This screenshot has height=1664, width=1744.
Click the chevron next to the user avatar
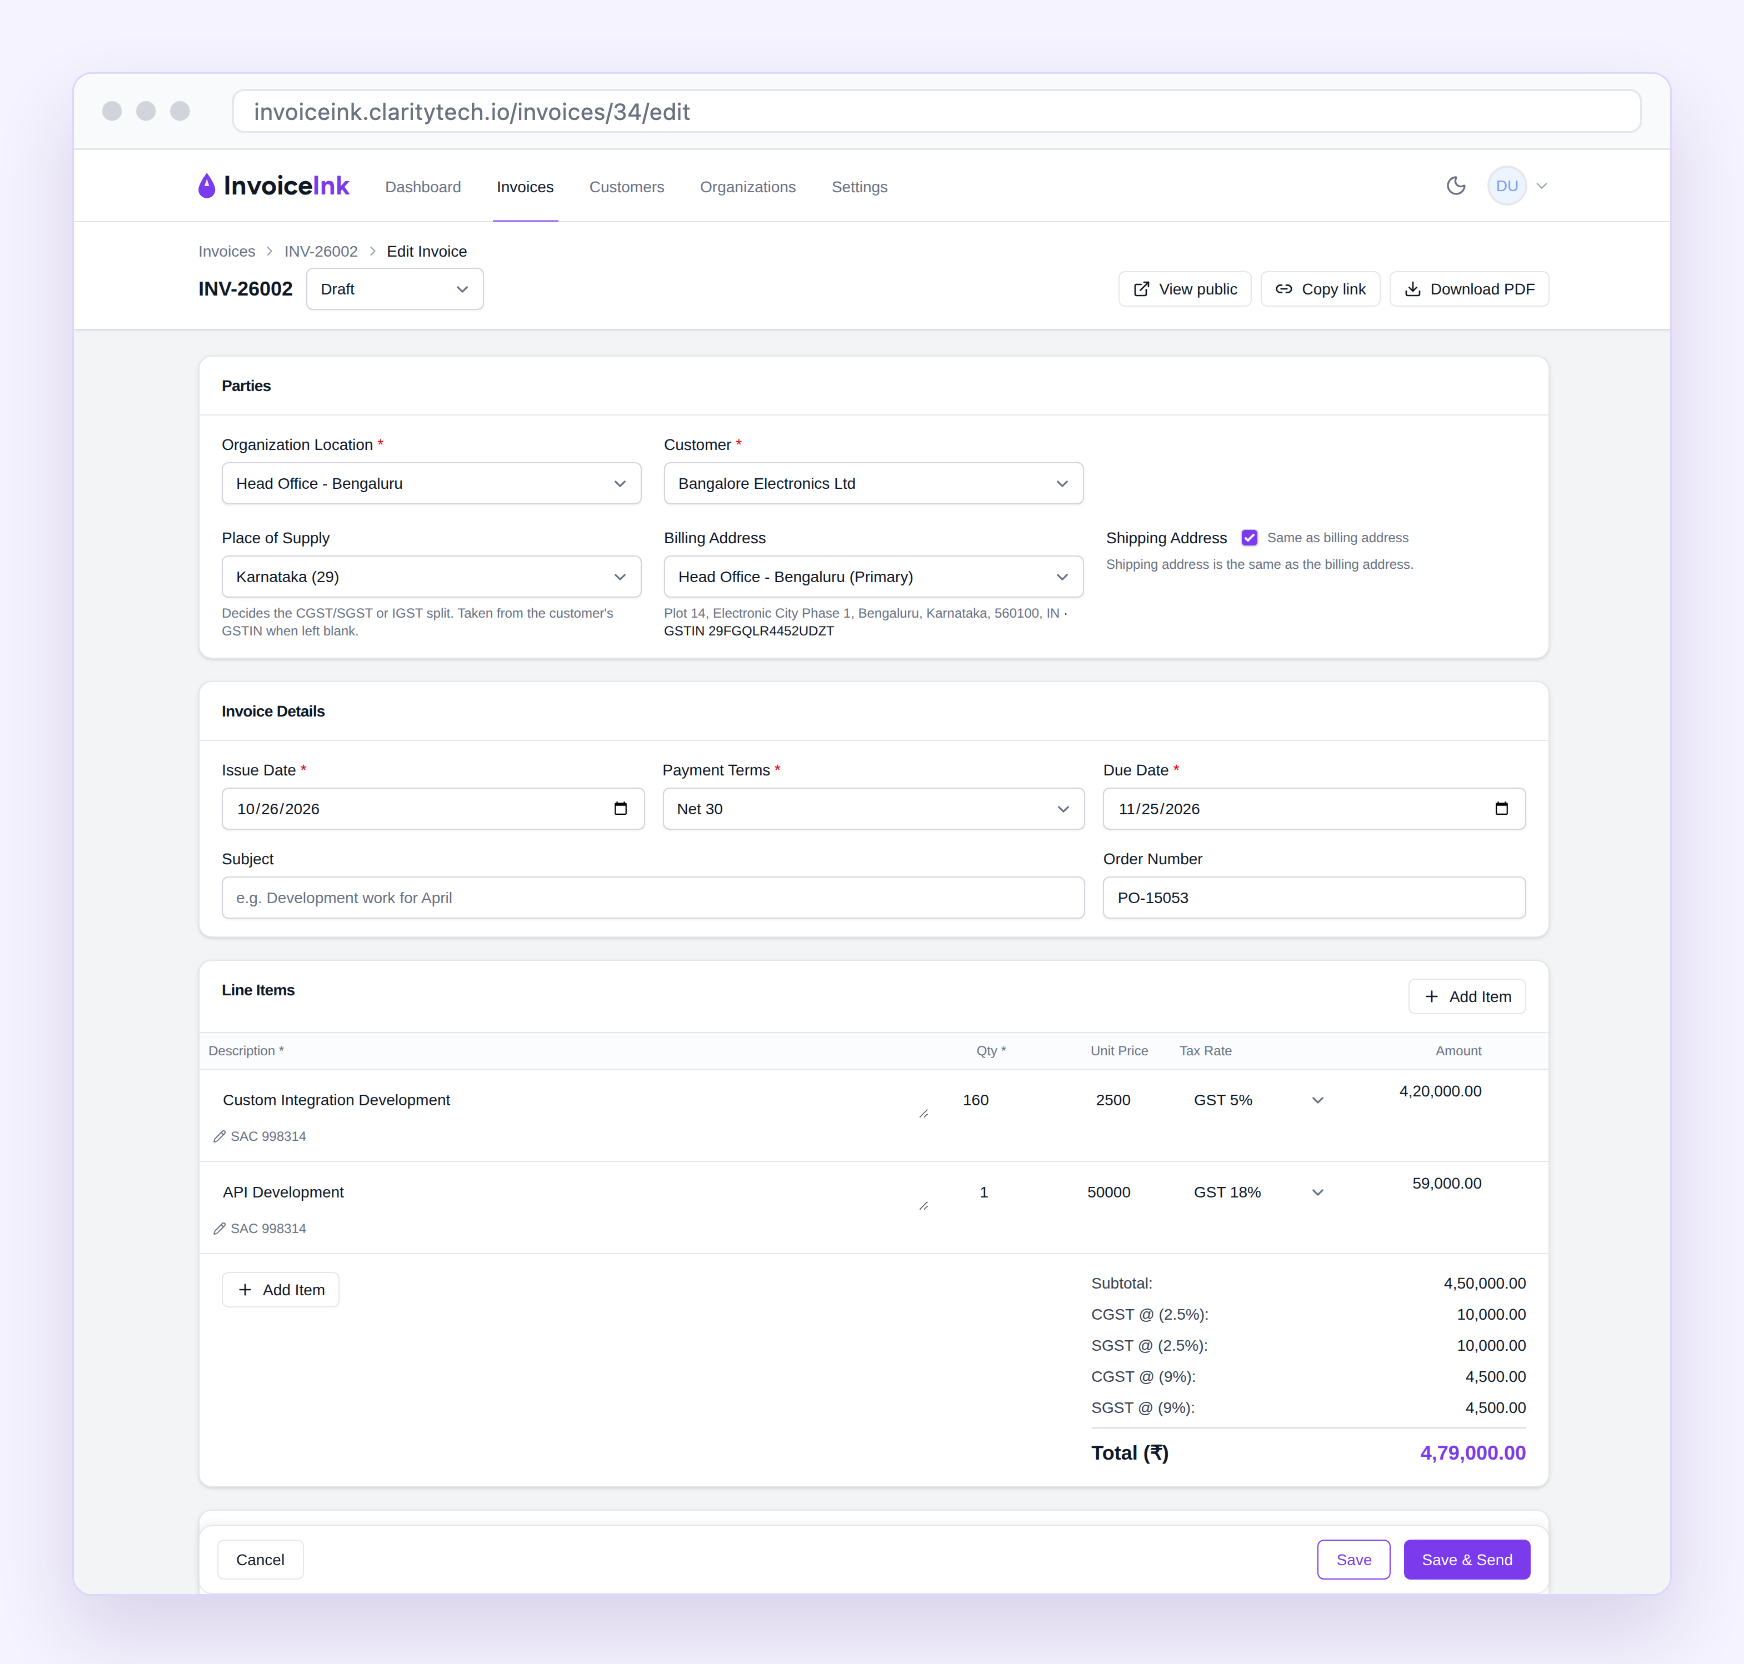click(1542, 186)
